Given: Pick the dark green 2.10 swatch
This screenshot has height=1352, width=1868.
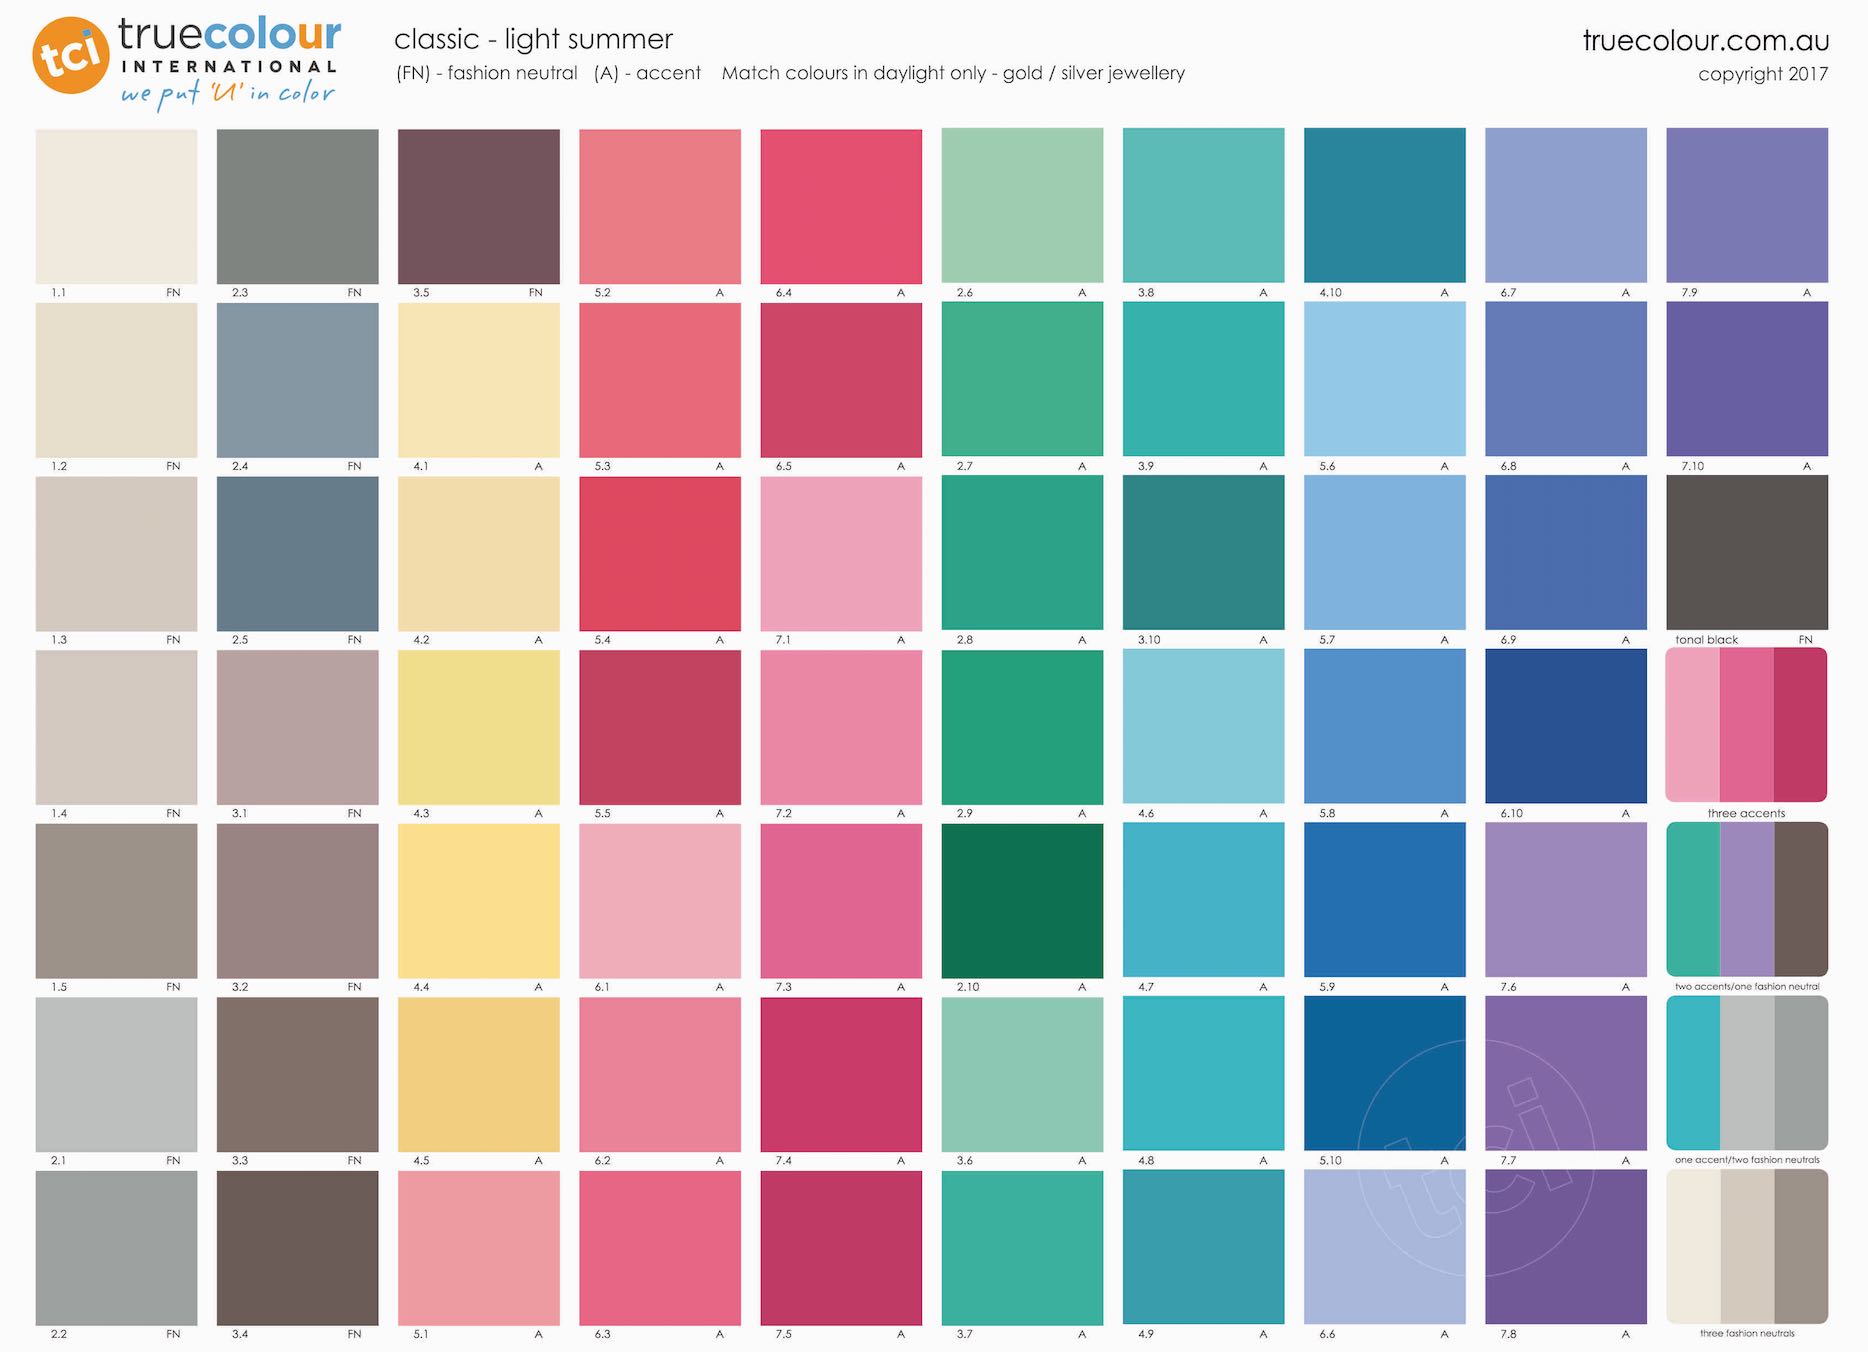Looking at the screenshot, I should (x=1022, y=900).
